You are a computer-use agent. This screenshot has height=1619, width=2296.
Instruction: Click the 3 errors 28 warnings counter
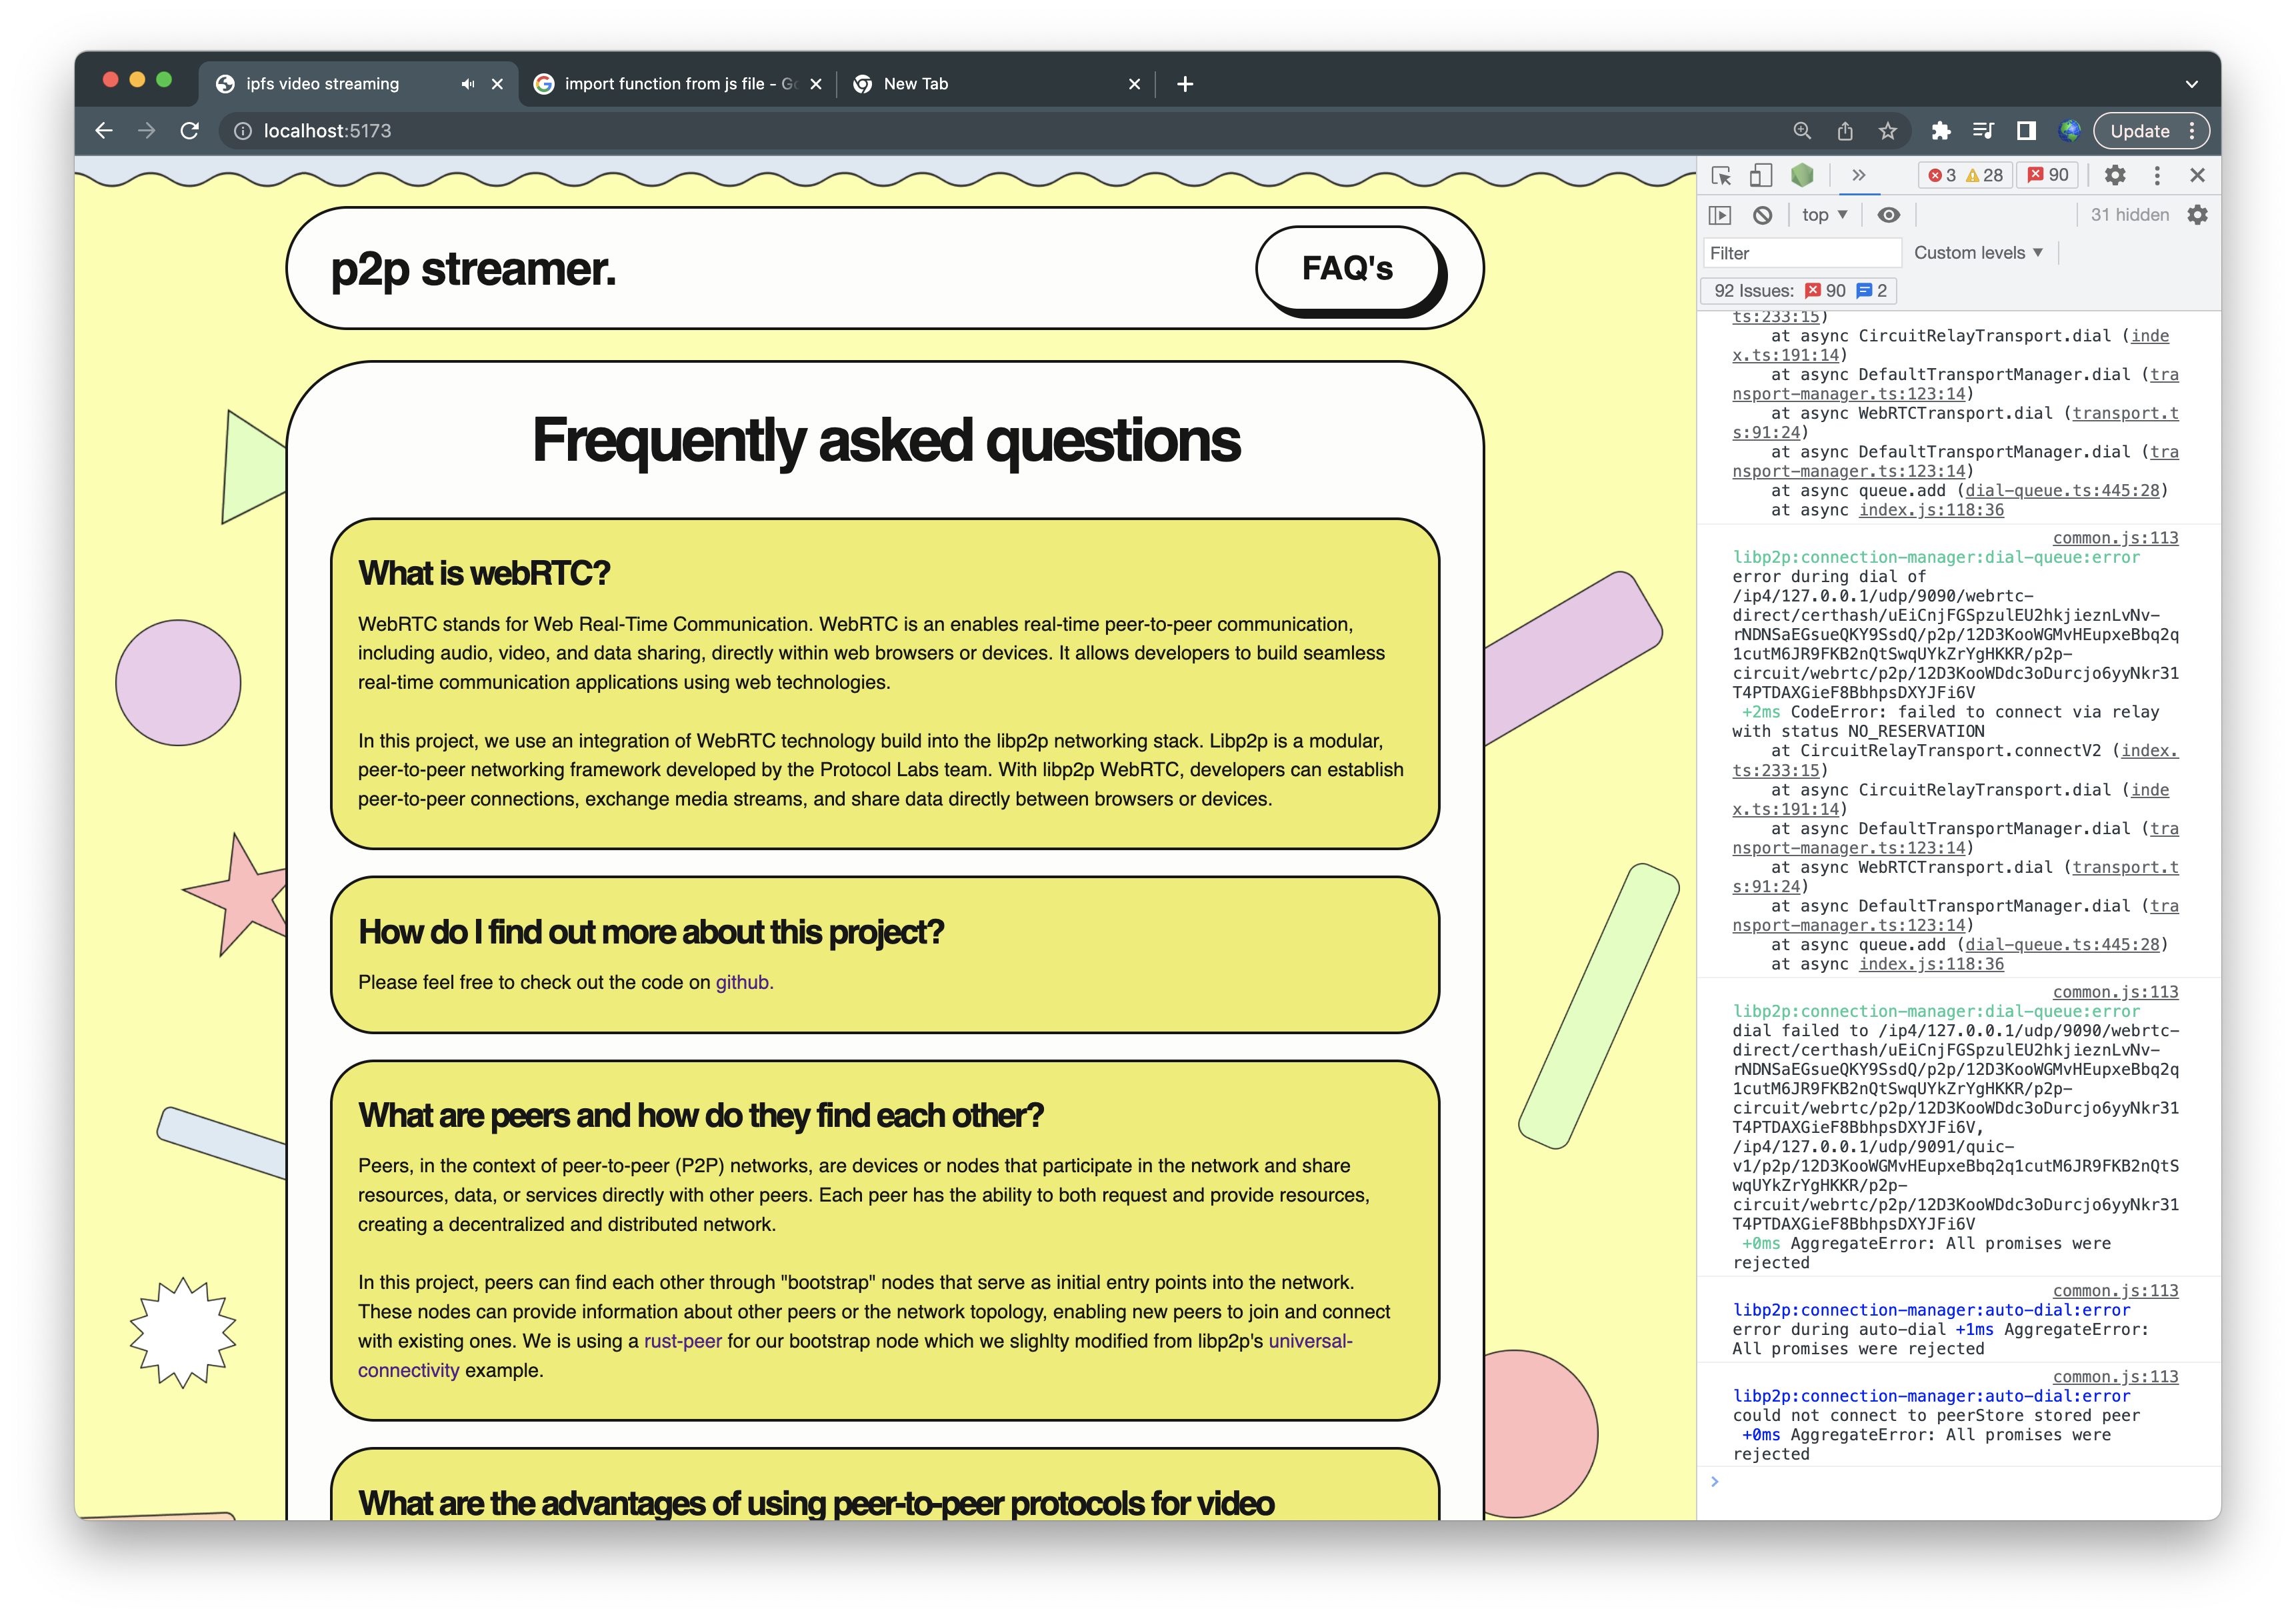(x=1965, y=176)
